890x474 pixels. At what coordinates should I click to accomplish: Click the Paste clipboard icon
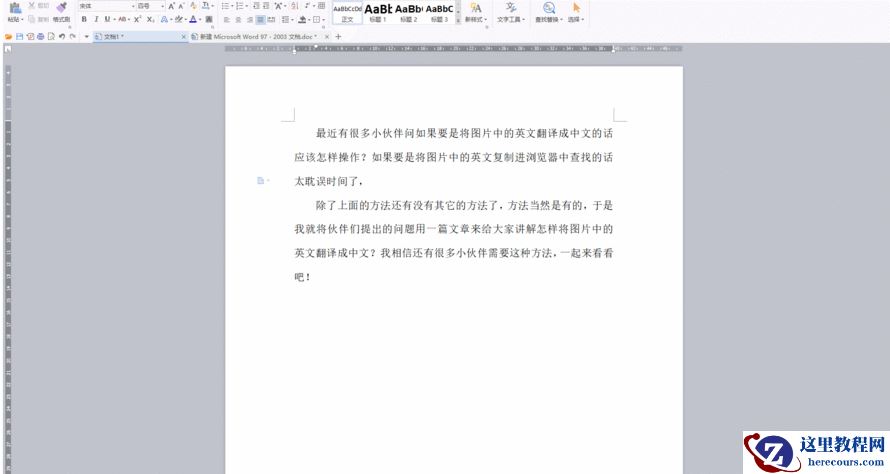(x=15, y=7)
